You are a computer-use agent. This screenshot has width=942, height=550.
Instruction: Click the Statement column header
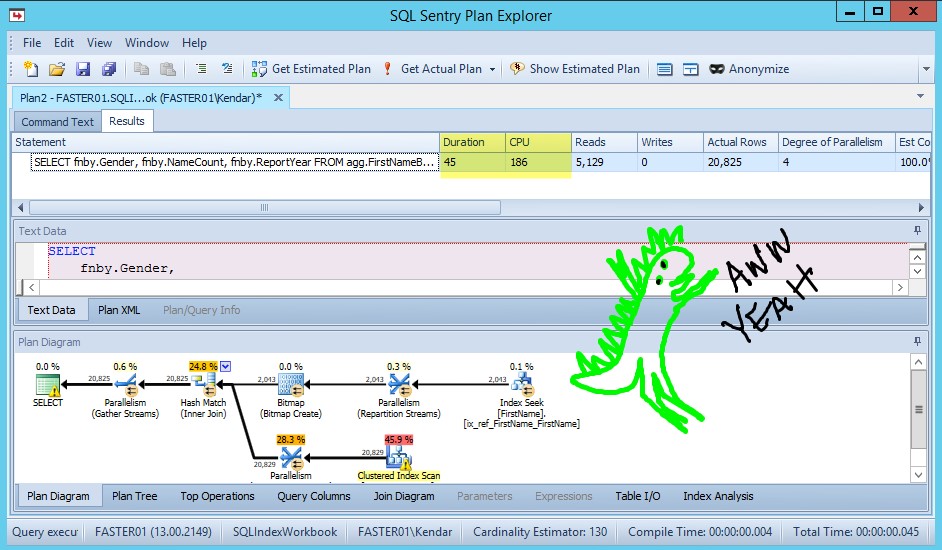click(x=226, y=142)
